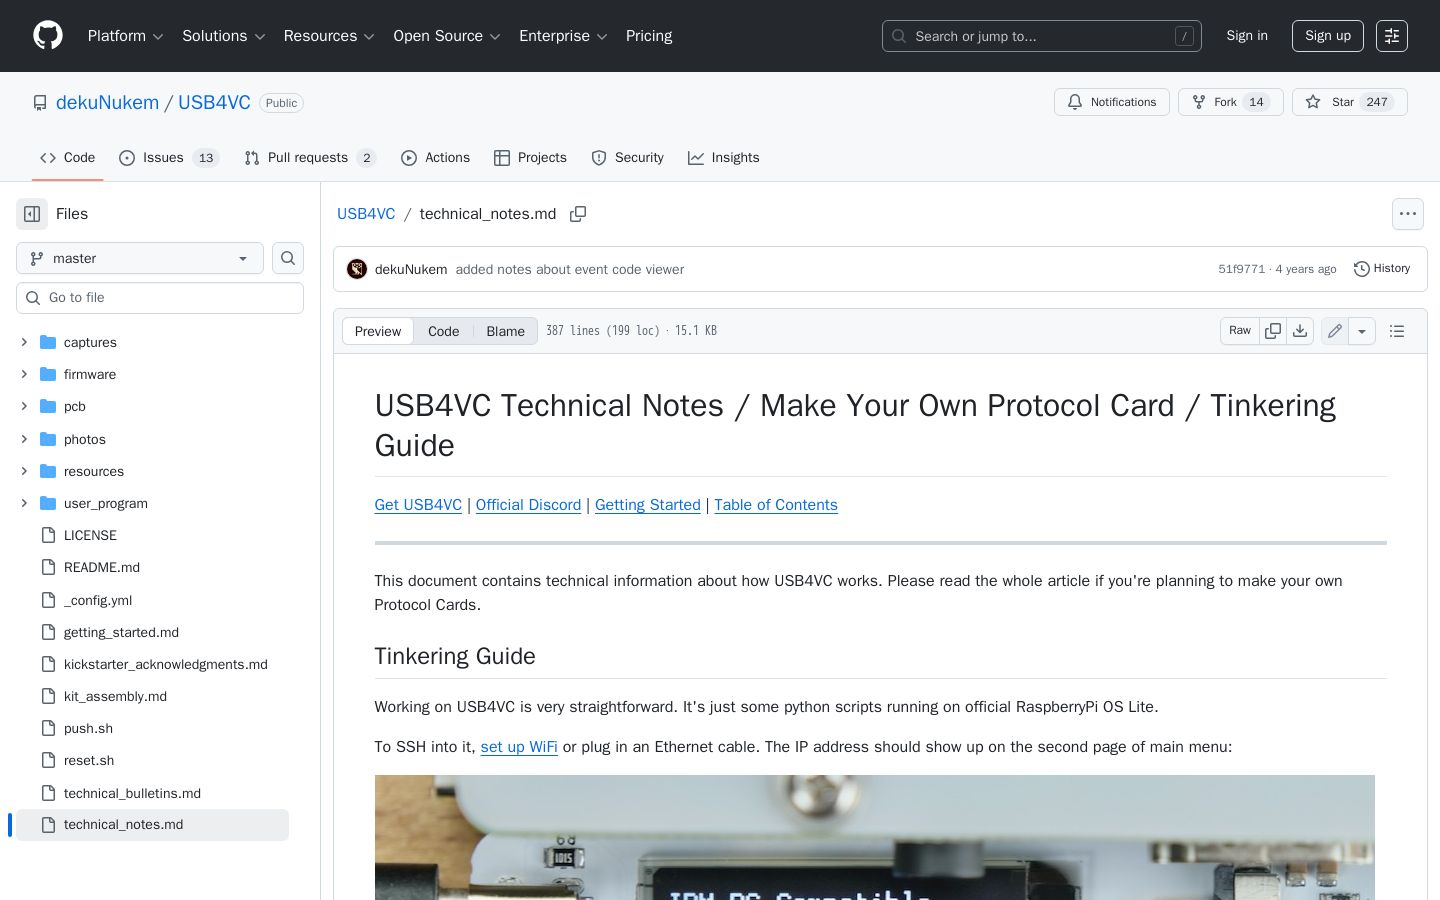Follow the set up WiFi link
The height and width of the screenshot is (900, 1440).
click(519, 747)
